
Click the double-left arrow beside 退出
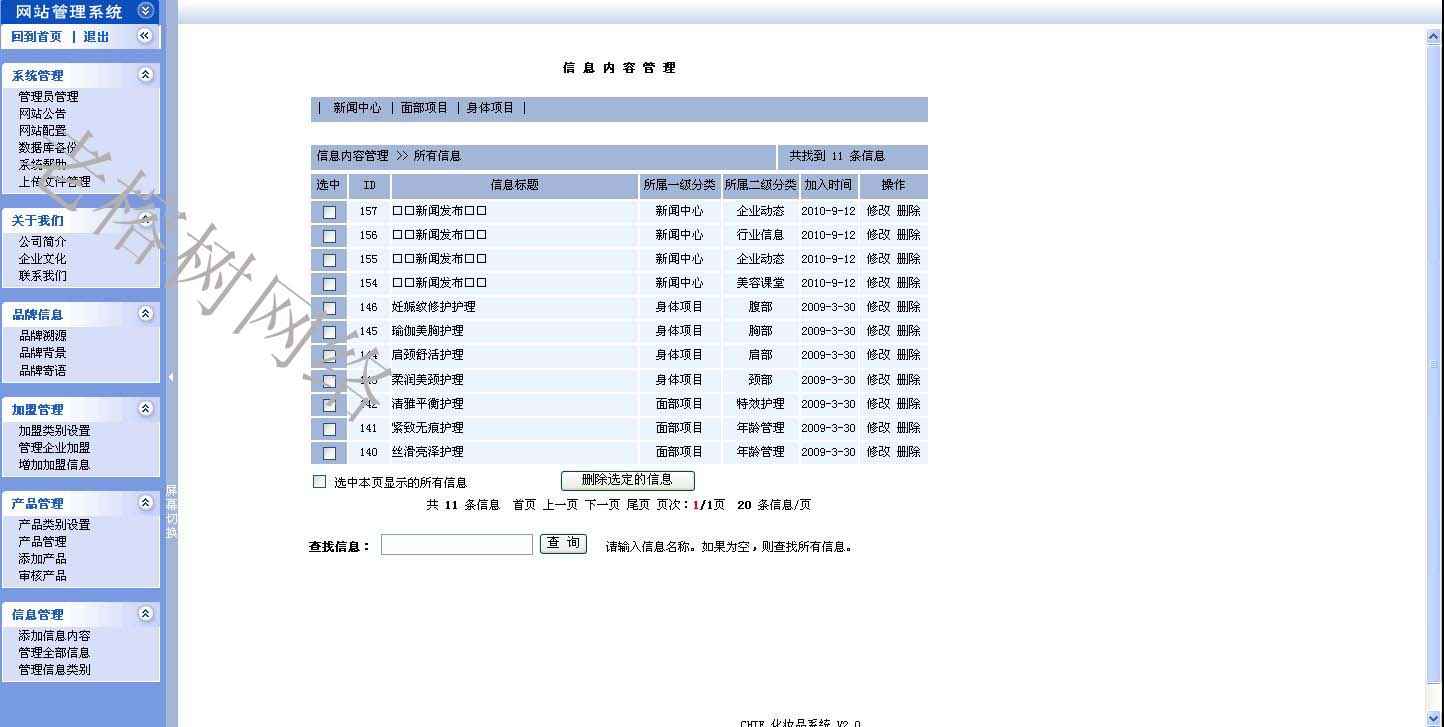[x=144, y=36]
